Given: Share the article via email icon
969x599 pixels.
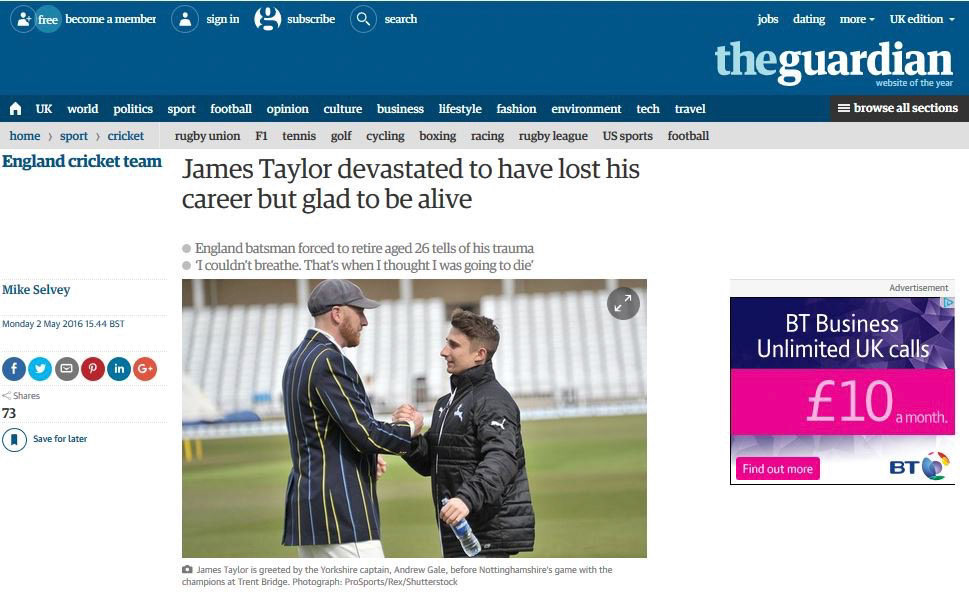Looking at the screenshot, I should (x=66, y=369).
